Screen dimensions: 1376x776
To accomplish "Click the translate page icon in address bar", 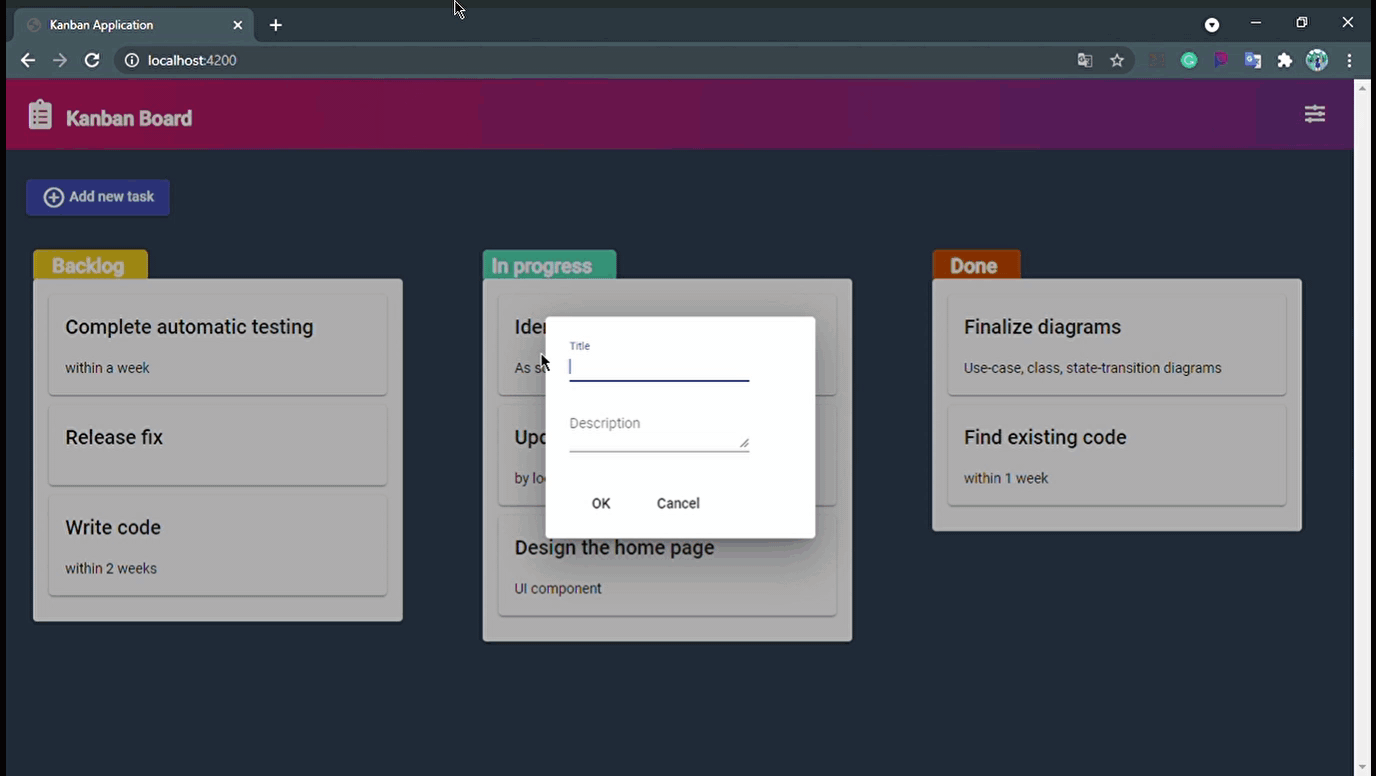I will point(1085,60).
